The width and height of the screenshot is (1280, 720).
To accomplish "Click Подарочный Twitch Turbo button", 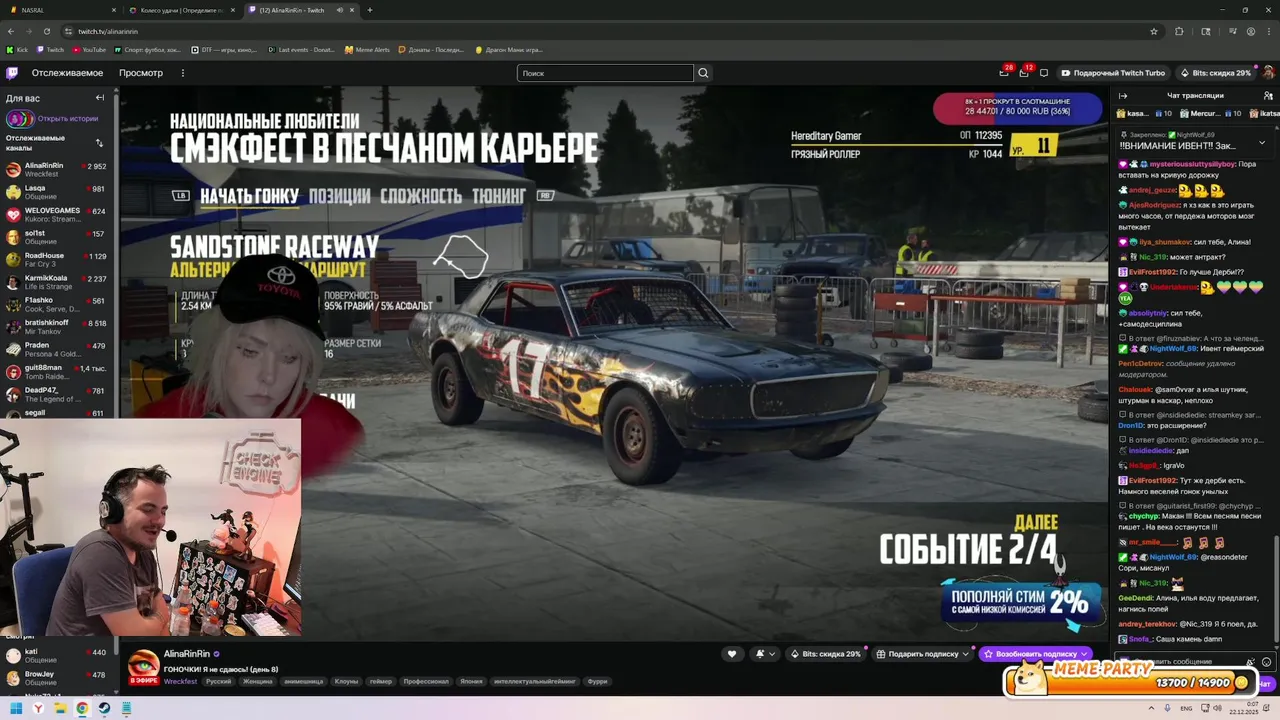I will tap(1113, 73).
